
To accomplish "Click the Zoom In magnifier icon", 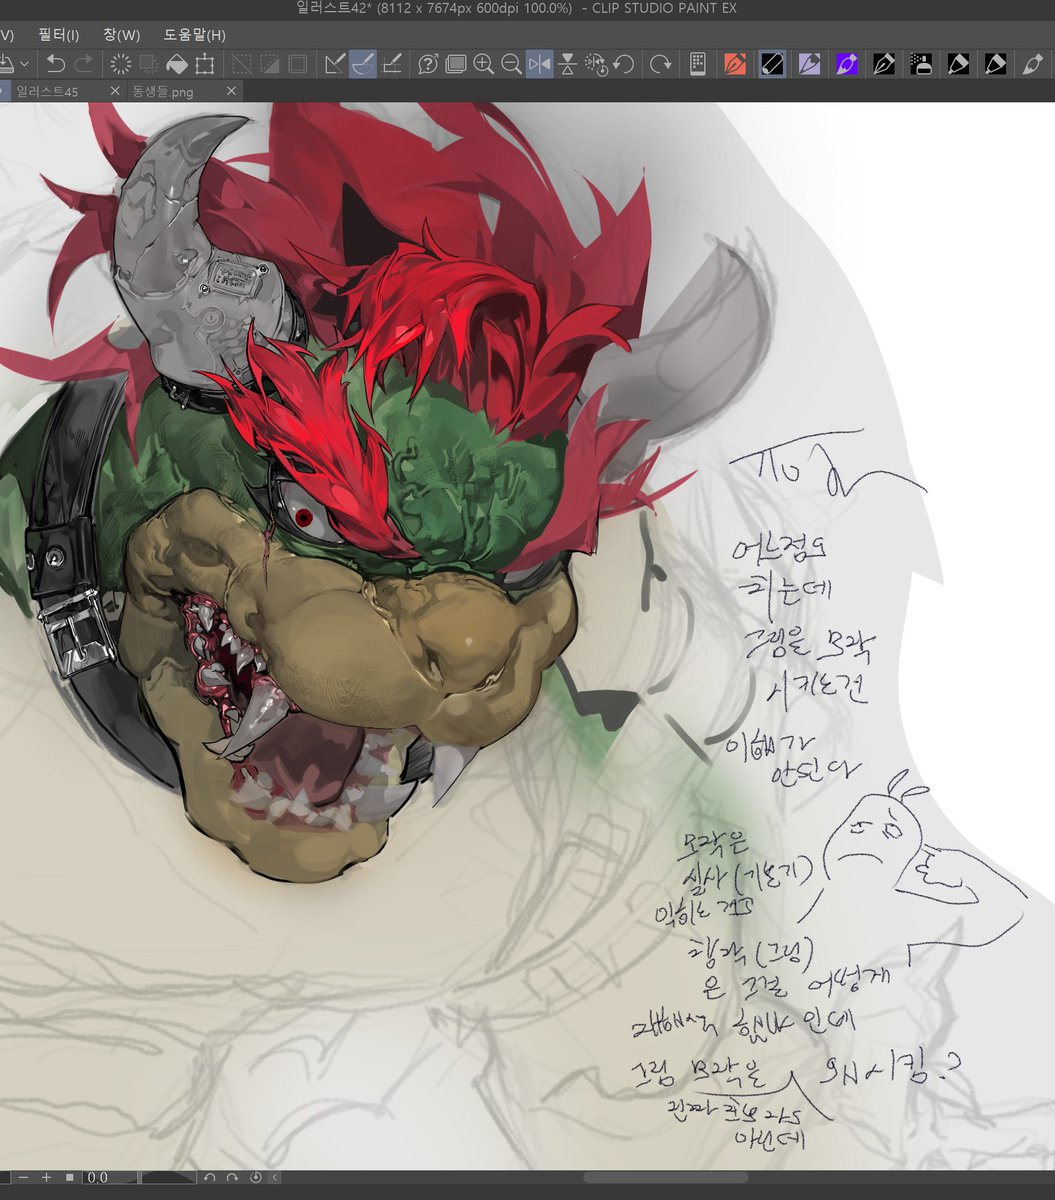I will (484, 64).
